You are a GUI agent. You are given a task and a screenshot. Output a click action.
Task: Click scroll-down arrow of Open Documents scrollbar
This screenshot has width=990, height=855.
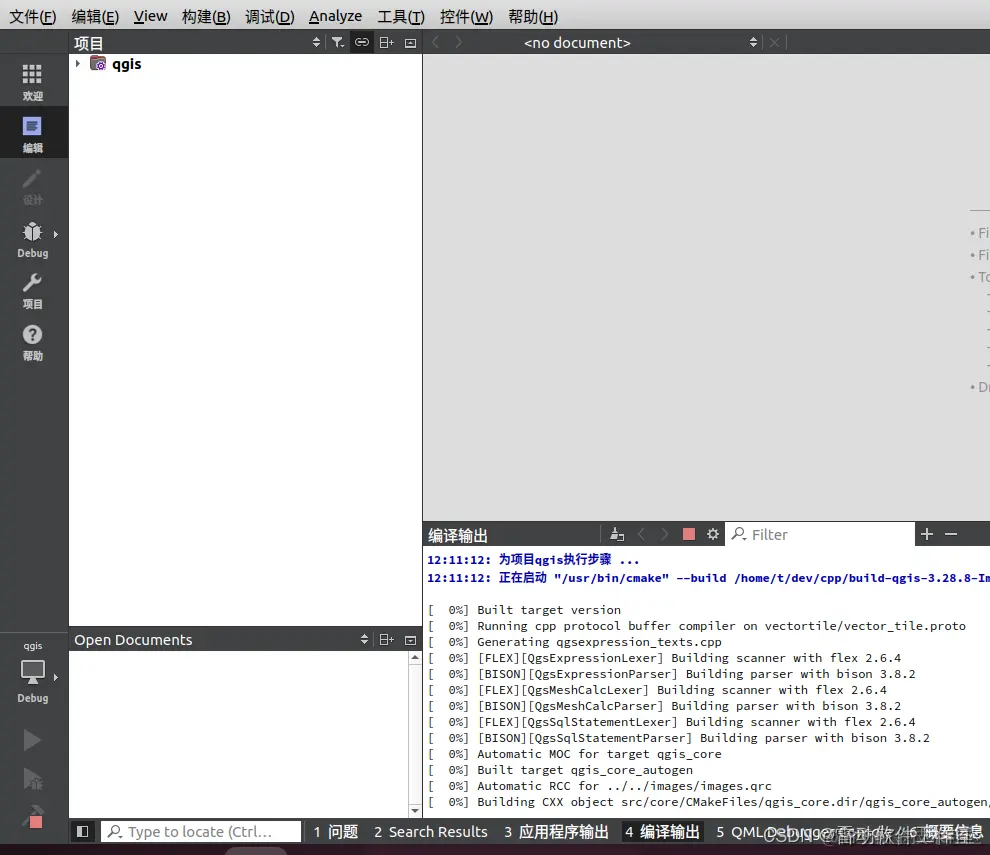point(415,810)
